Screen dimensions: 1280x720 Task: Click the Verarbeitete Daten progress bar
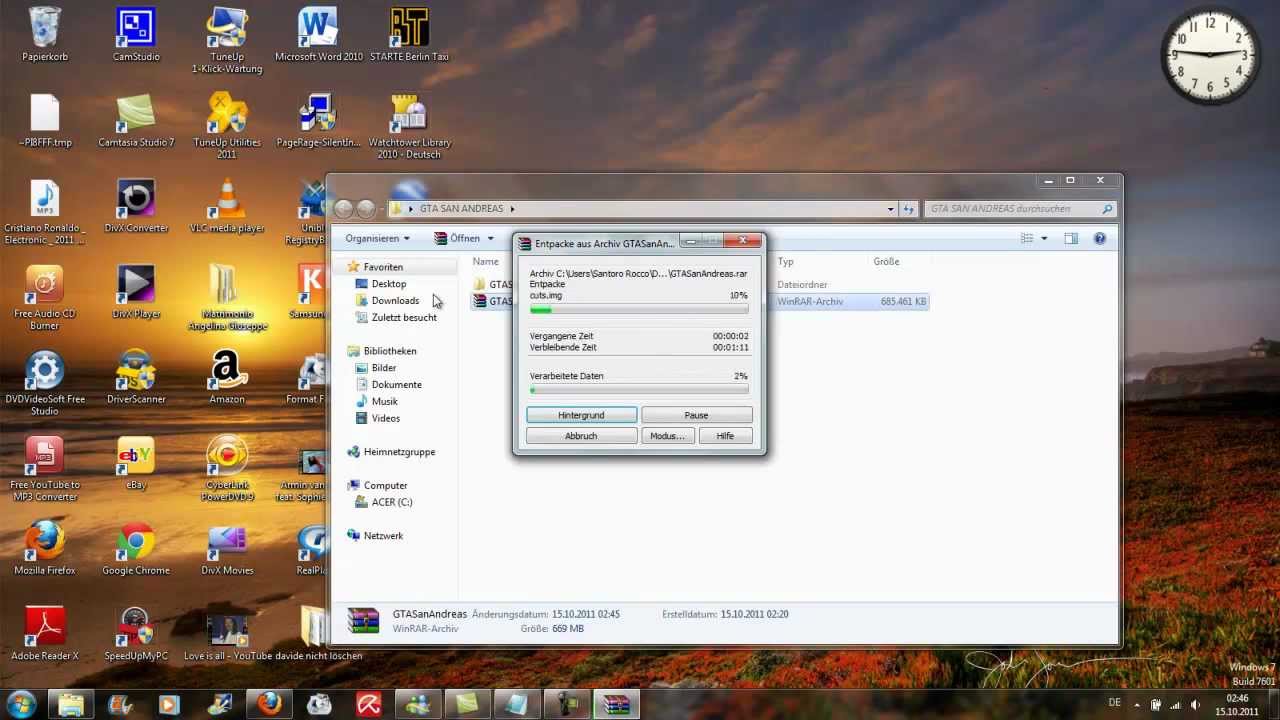pos(639,390)
